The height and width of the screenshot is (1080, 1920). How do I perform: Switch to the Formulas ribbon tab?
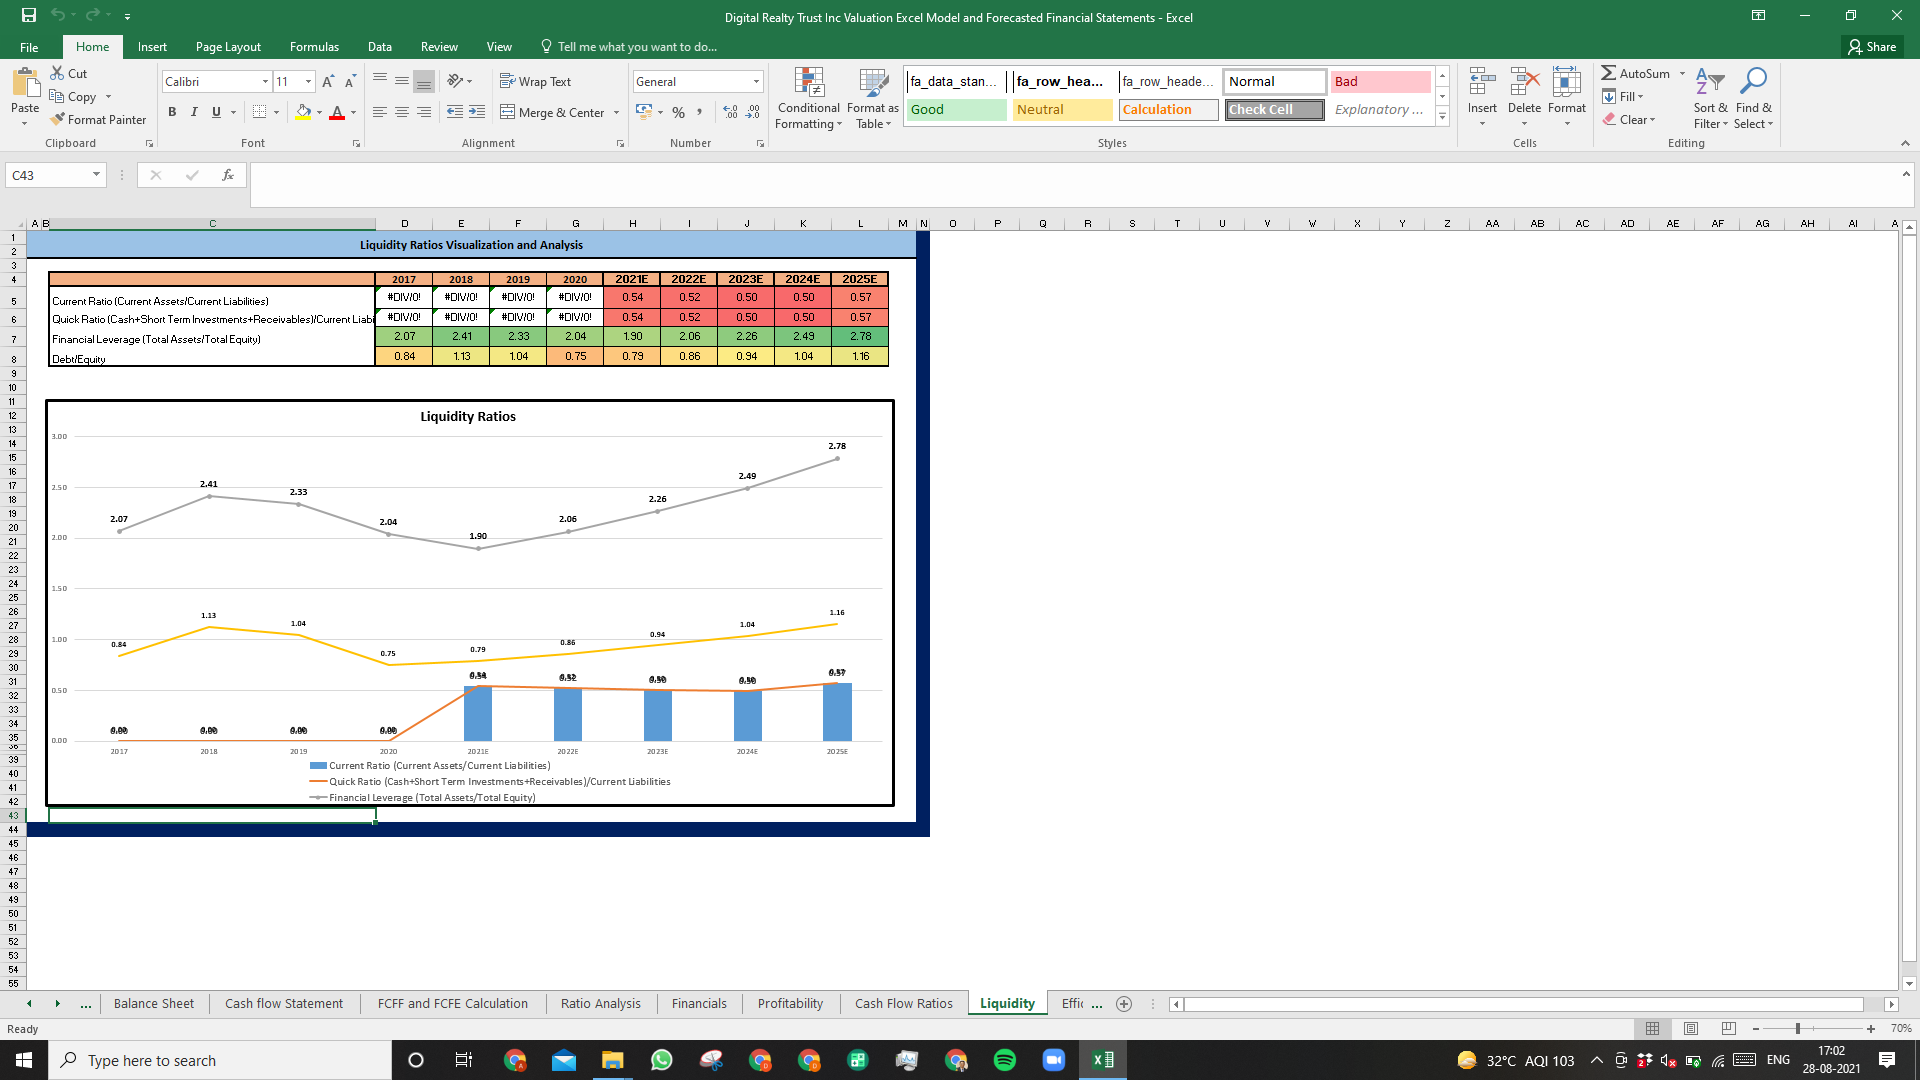point(314,47)
